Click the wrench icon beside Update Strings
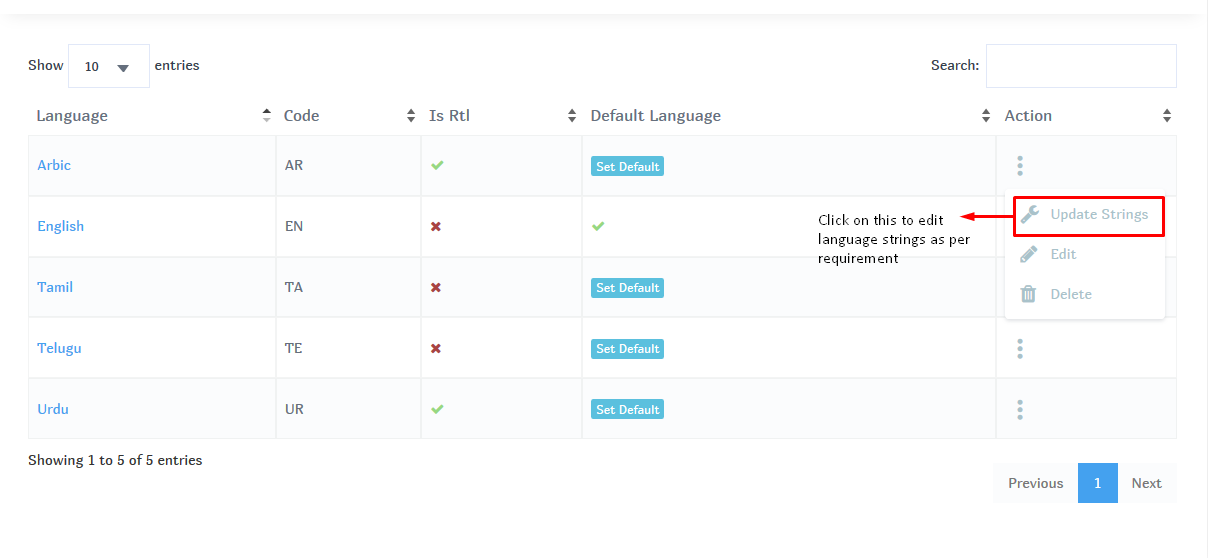This screenshot has width=1208, height=558. [x=1029, y=215]
